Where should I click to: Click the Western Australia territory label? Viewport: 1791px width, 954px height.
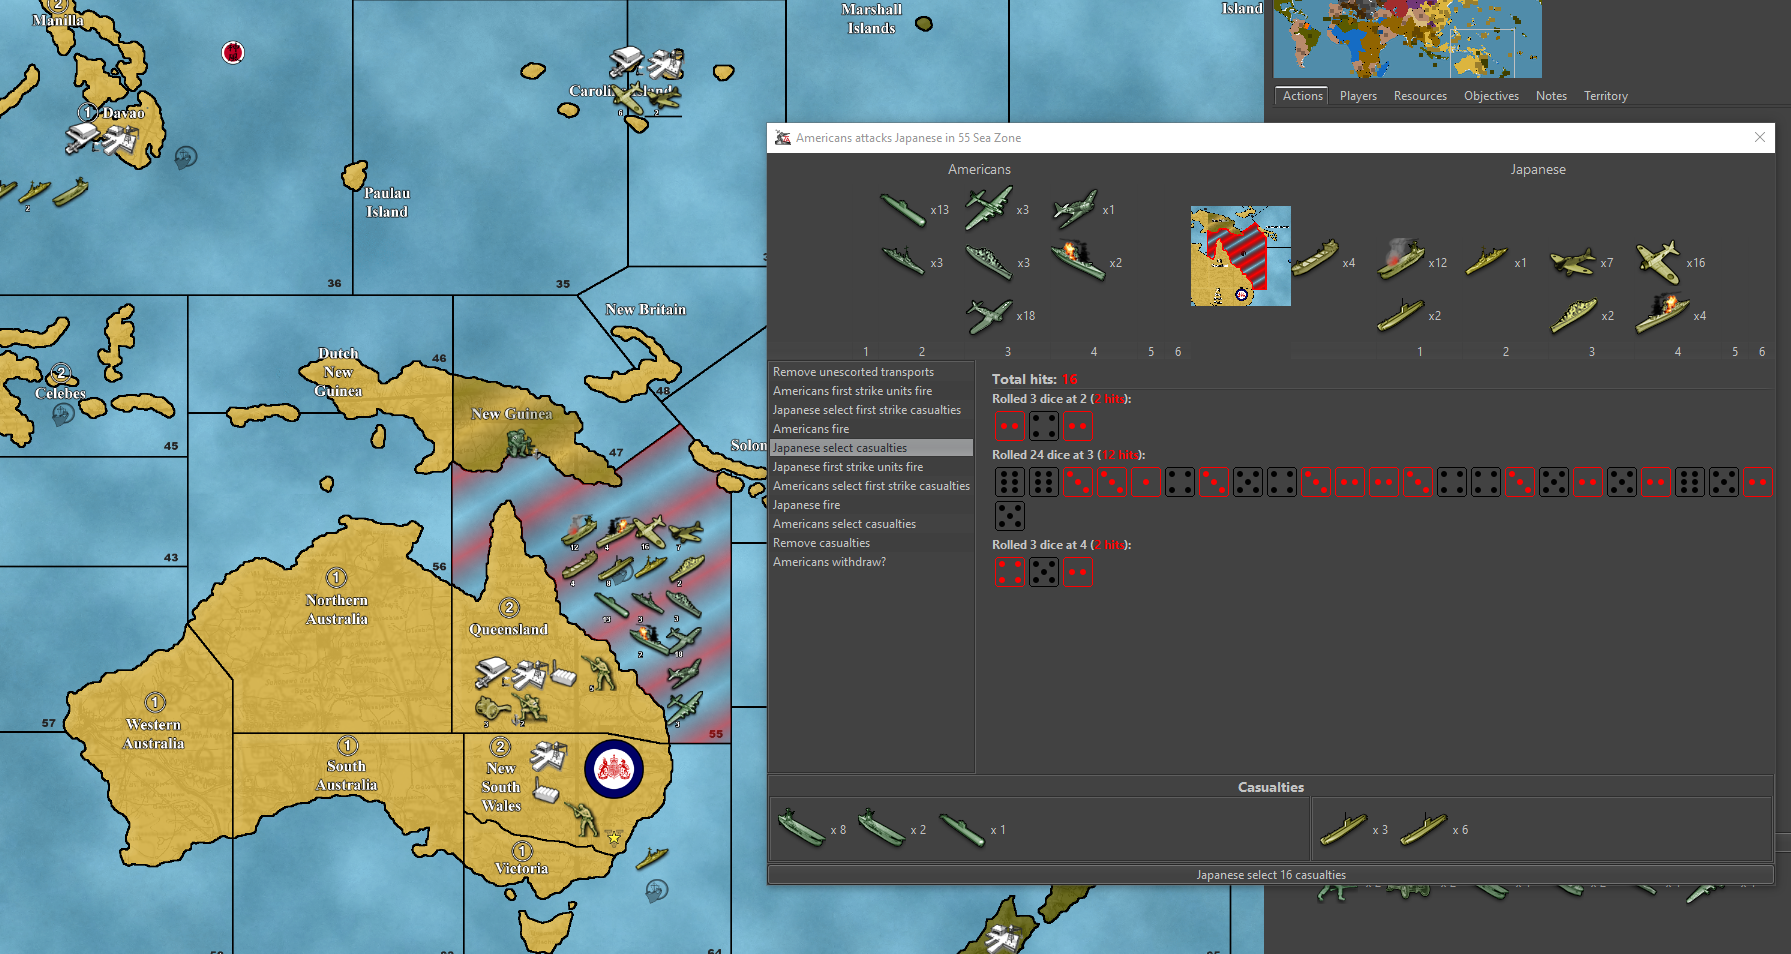tap(154, 734)
